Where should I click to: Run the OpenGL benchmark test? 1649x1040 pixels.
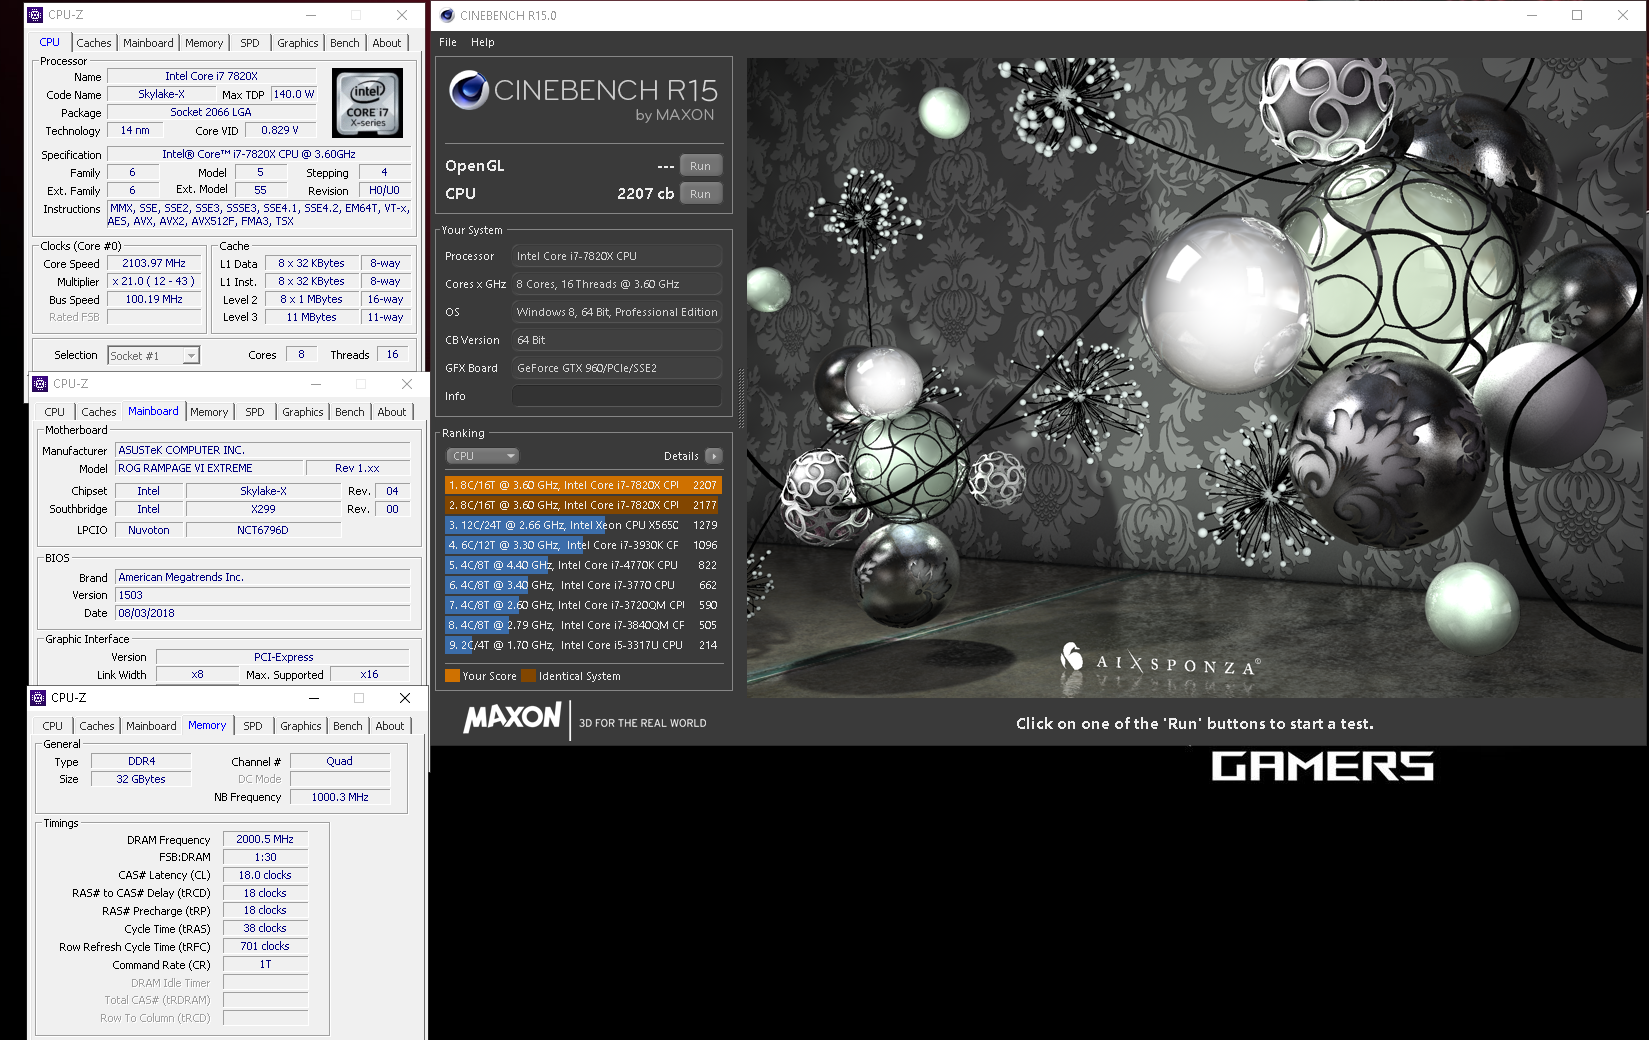point(700,166)
